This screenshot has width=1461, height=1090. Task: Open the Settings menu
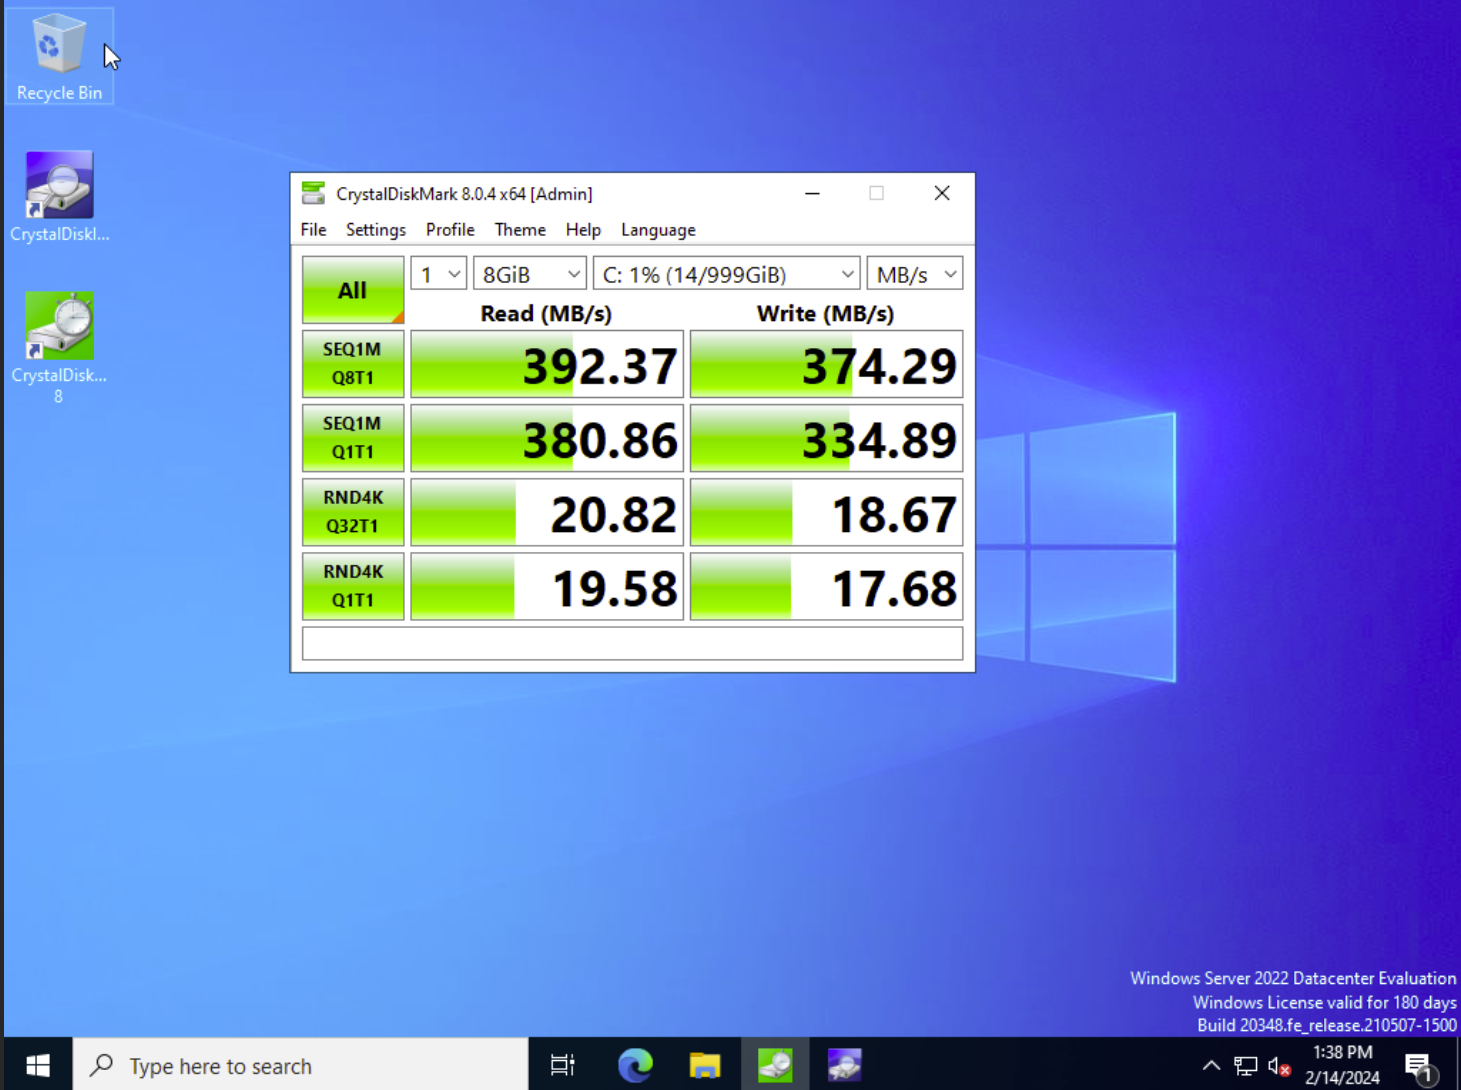[x=376, y=230]
